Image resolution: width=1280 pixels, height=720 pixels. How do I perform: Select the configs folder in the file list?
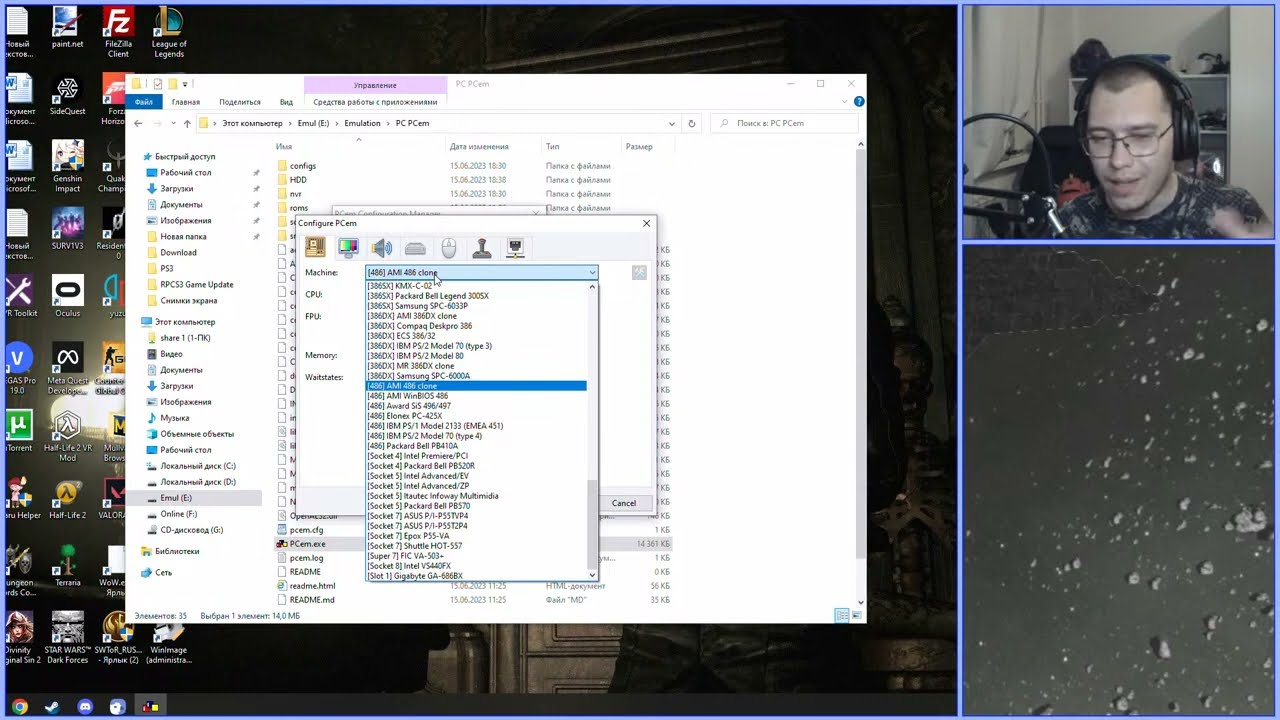pos(303,166)
